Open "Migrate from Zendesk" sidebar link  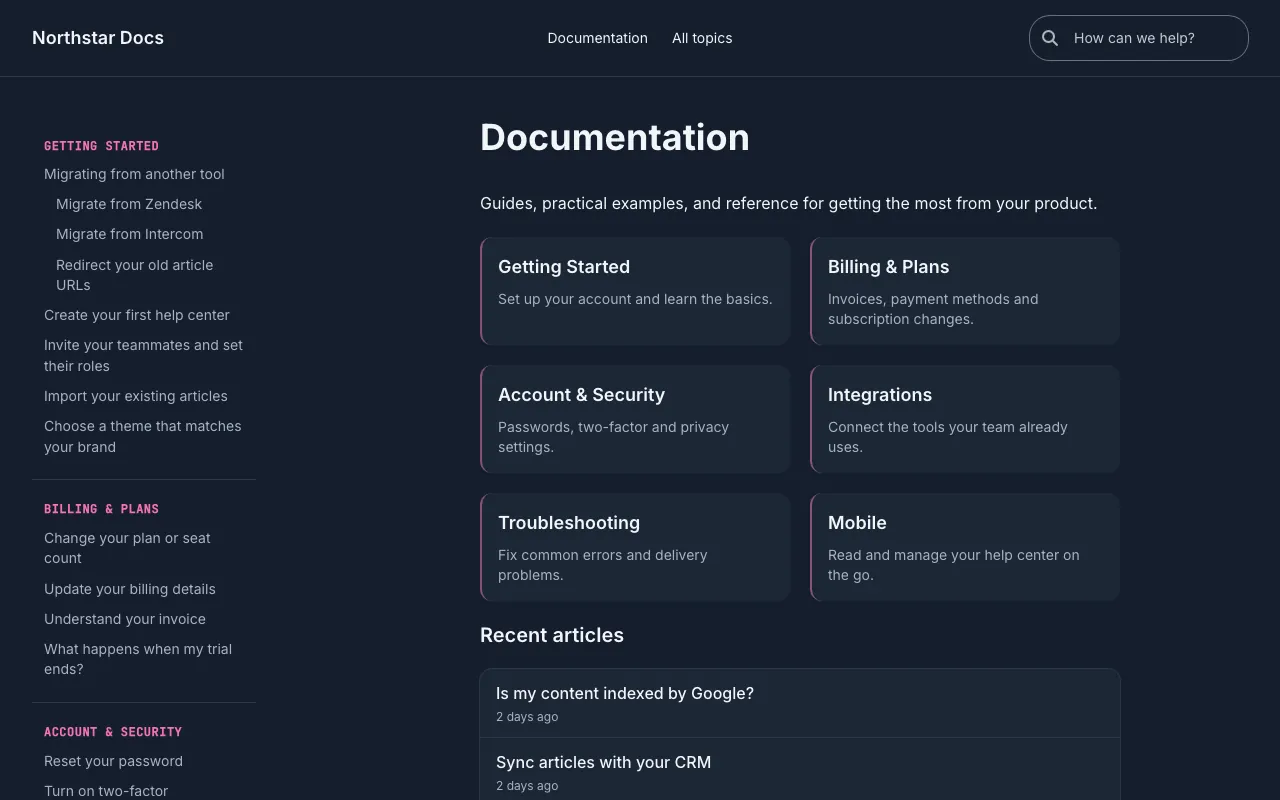point(129,204)
